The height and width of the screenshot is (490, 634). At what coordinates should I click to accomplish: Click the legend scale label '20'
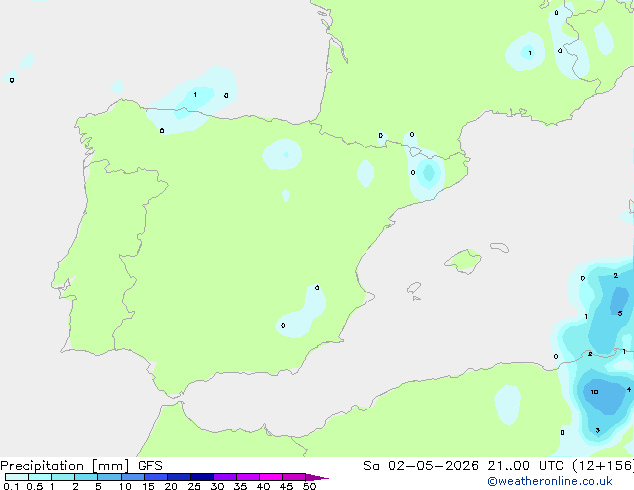point(171,486)
